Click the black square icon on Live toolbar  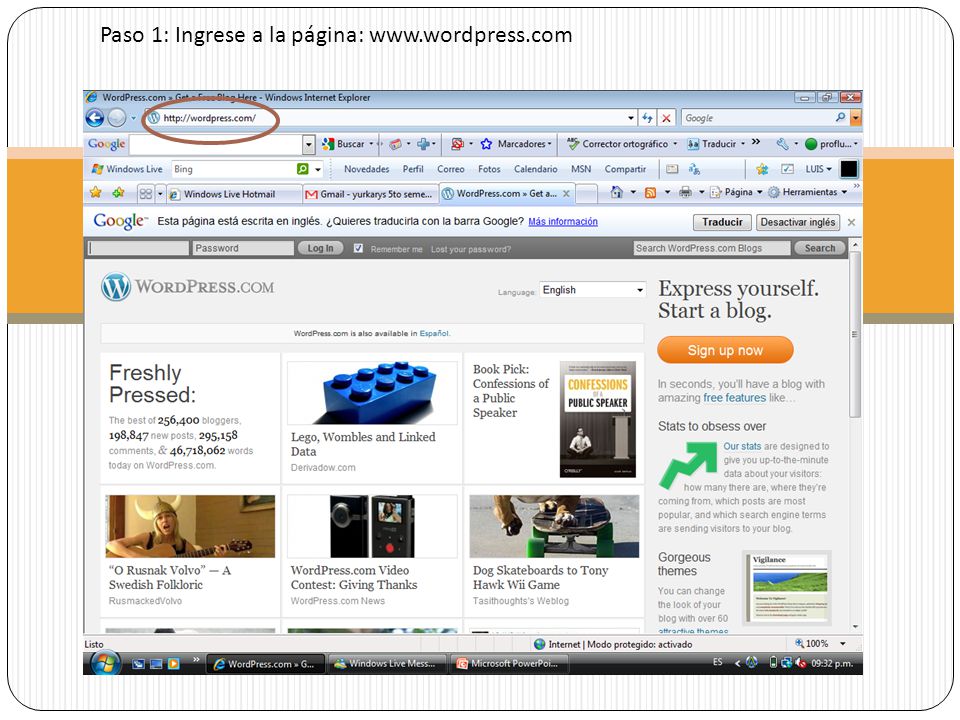coord(849,169)
